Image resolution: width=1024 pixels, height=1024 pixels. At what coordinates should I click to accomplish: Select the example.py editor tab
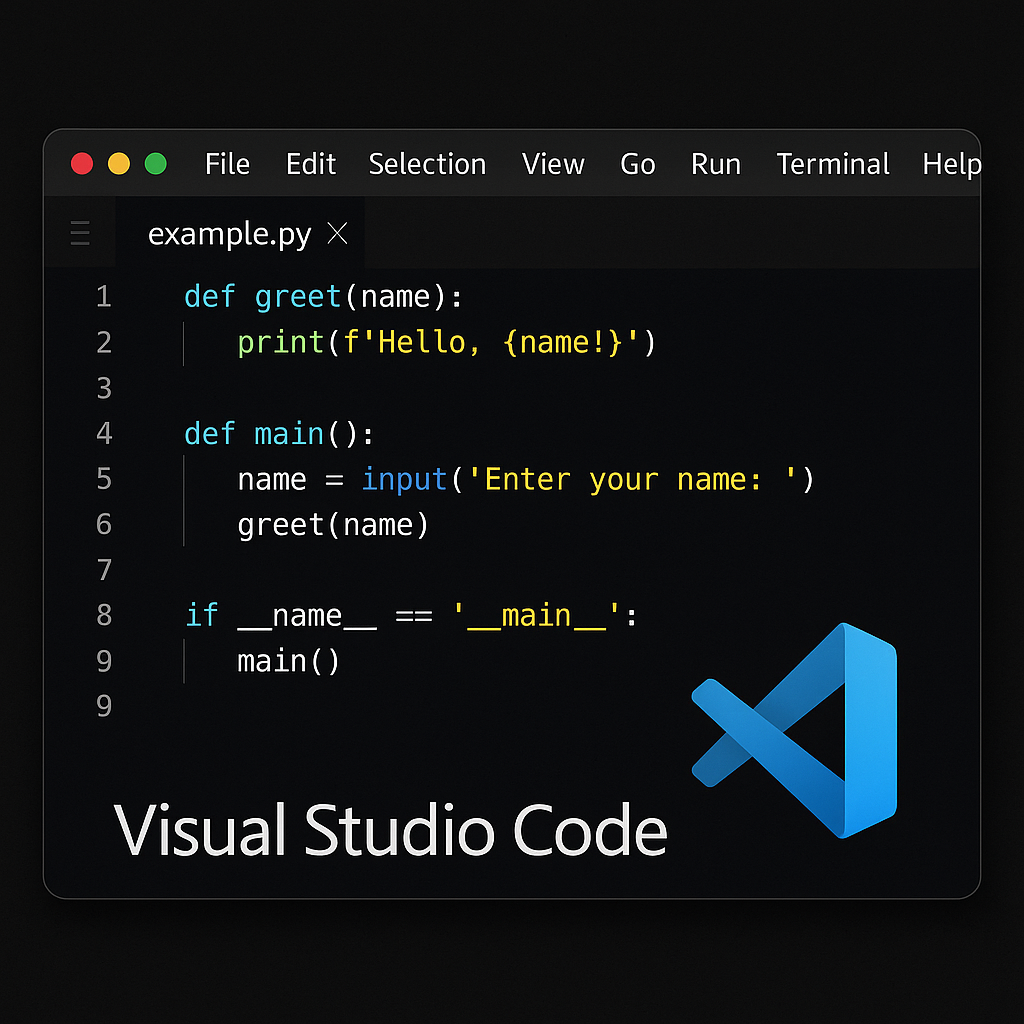pos(230,234)
